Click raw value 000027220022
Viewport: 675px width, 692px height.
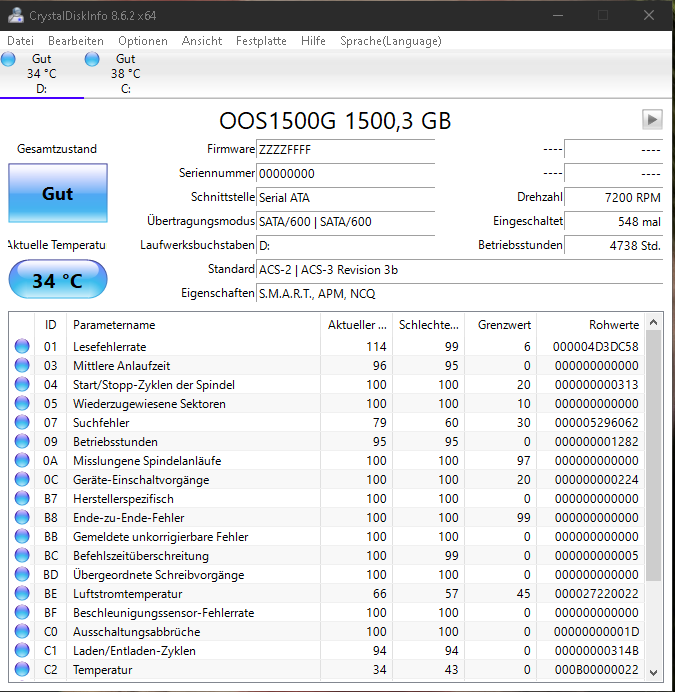(x=596, y=594)
